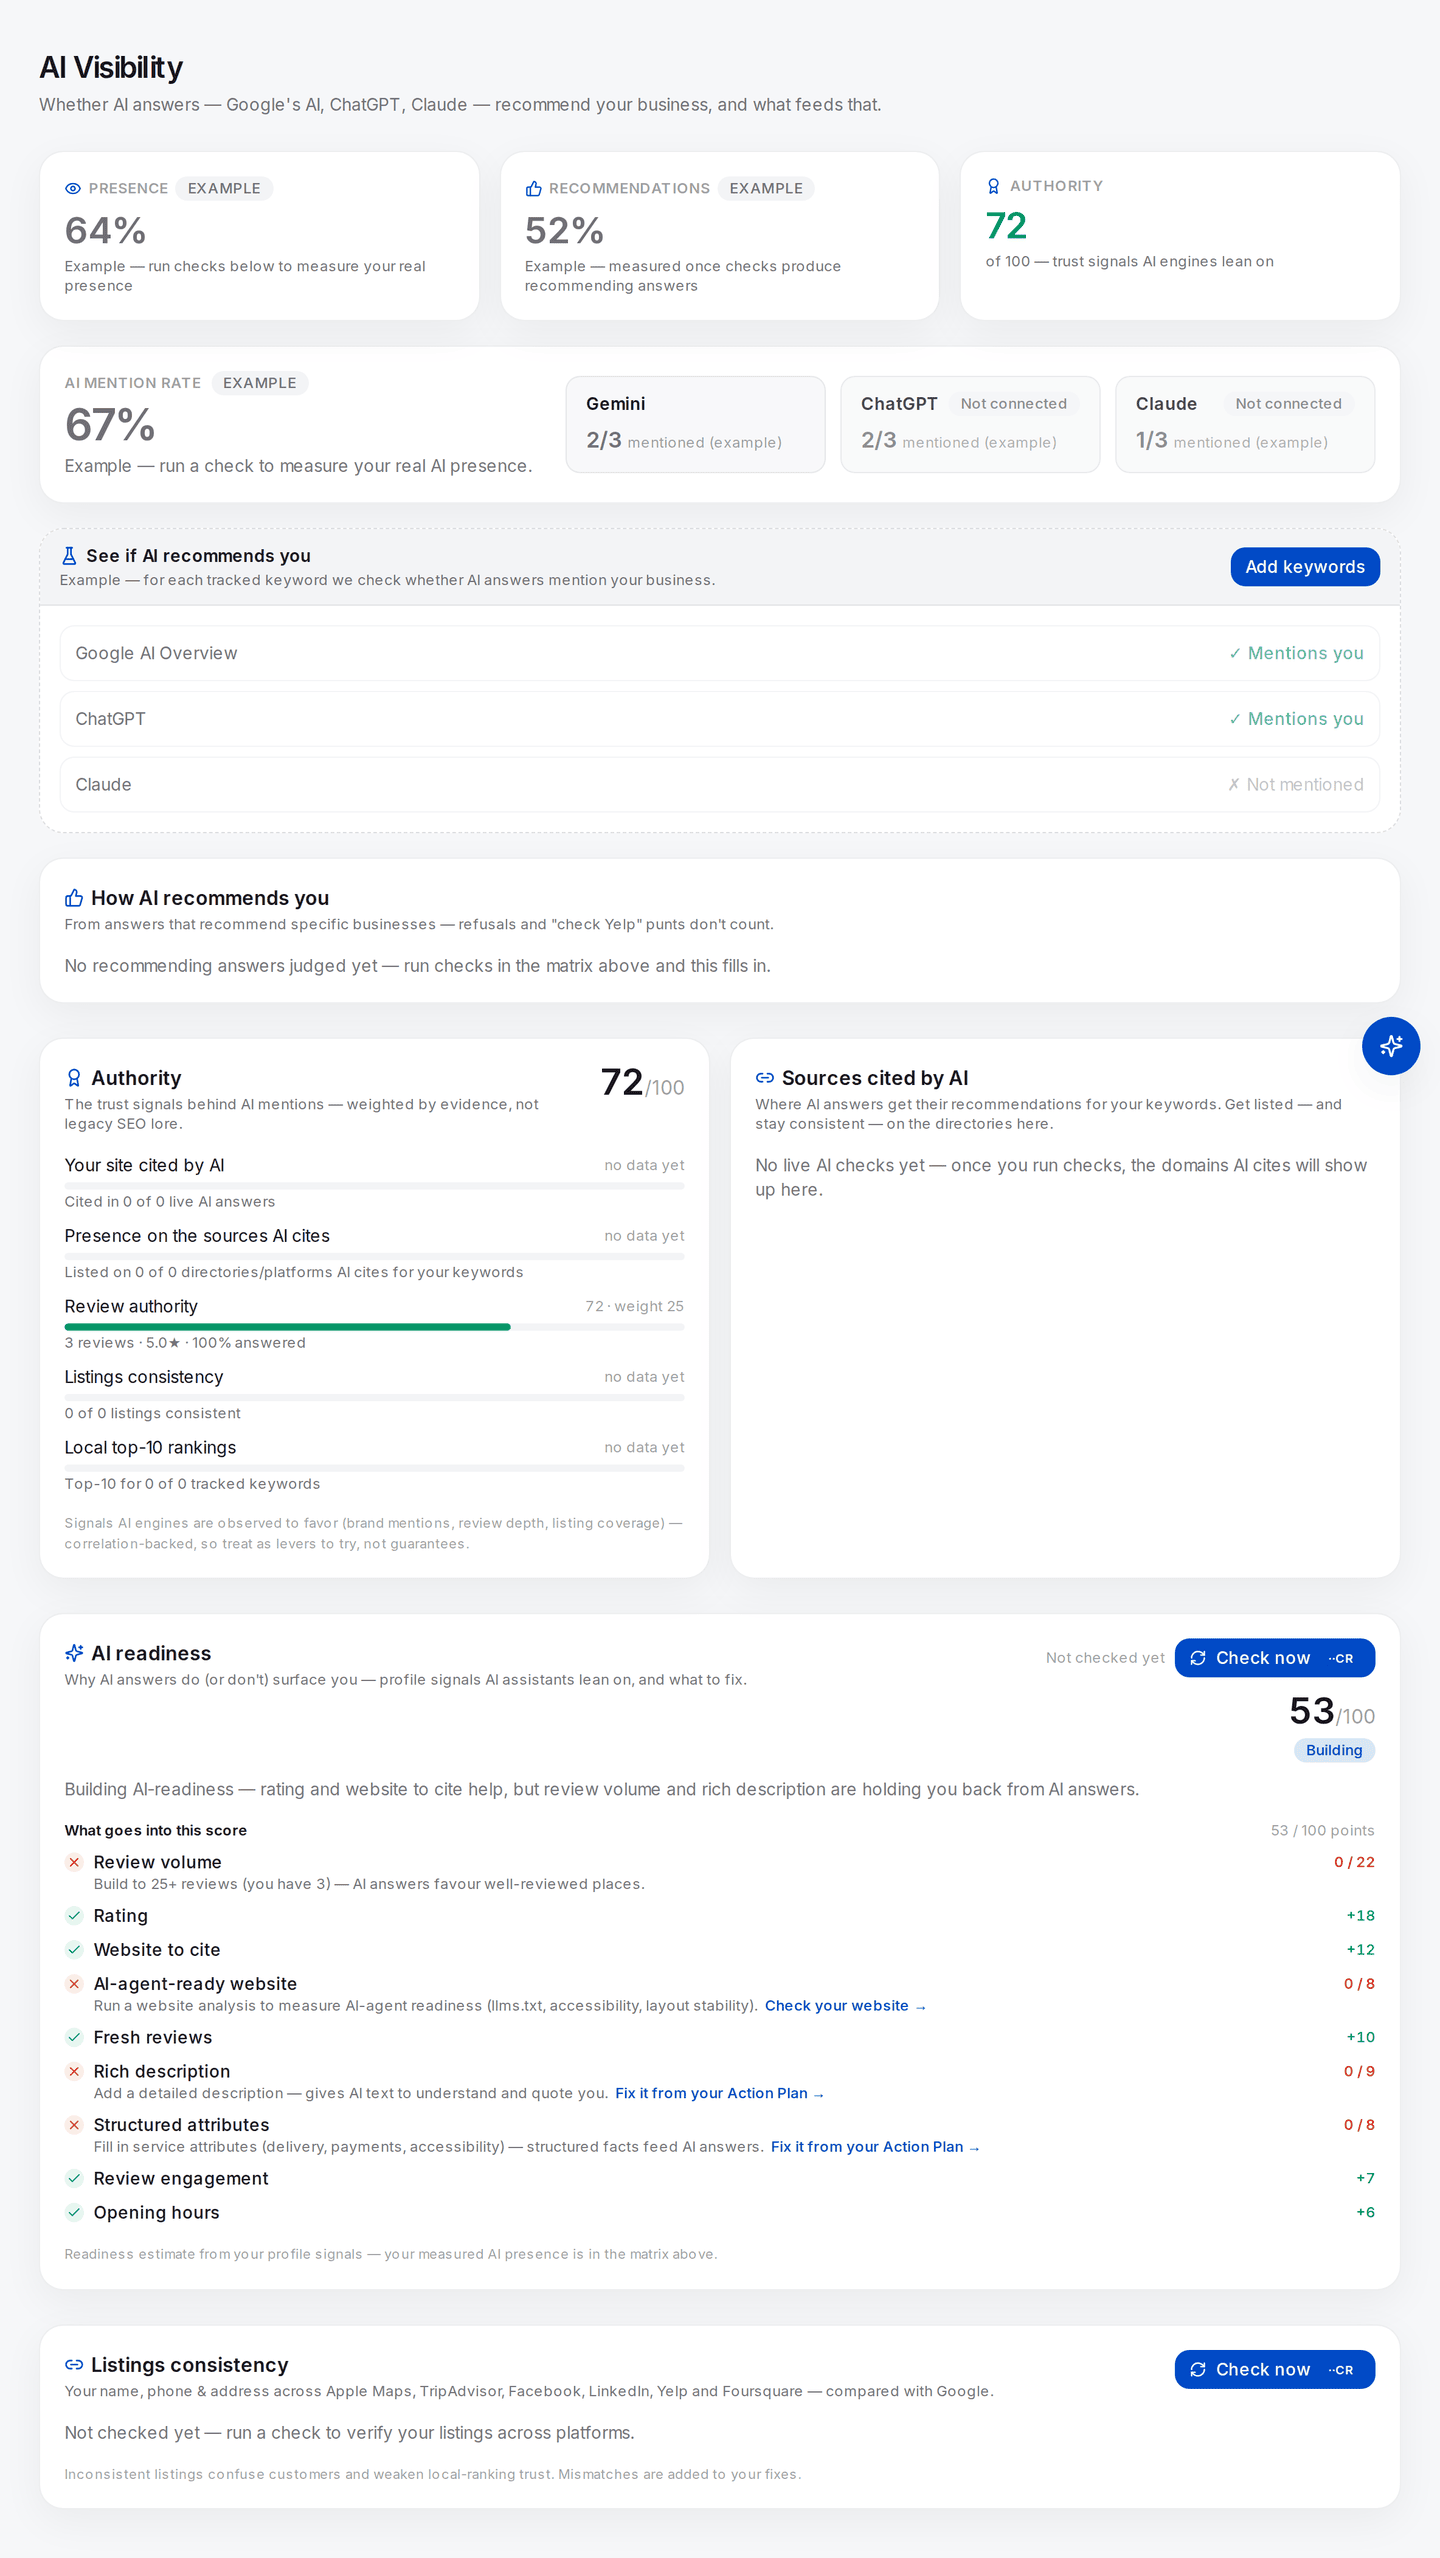Click the link icon beside Sources cited by AI

(x=765, y=1078)
